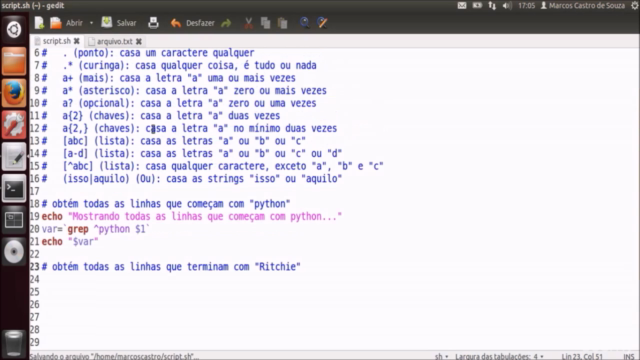Cut selection using scissors icon
Image resolution: width=640 pixels, height=360 pixels.
pyautogui.click(x=248, y=23)
